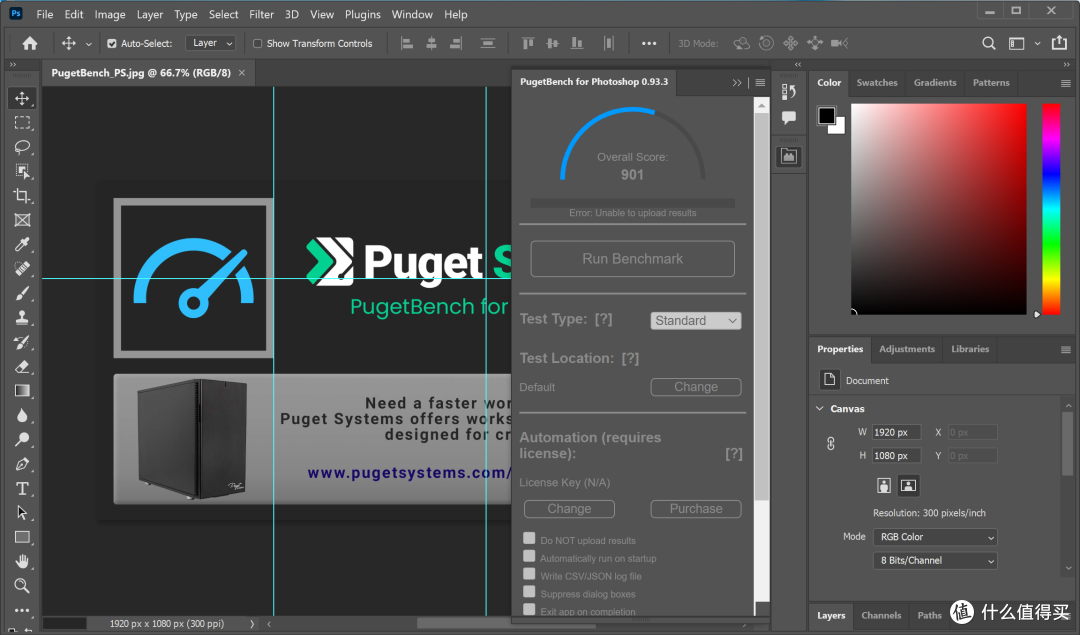
Task: Open the Image menu
Action: (x=110, y=14)
